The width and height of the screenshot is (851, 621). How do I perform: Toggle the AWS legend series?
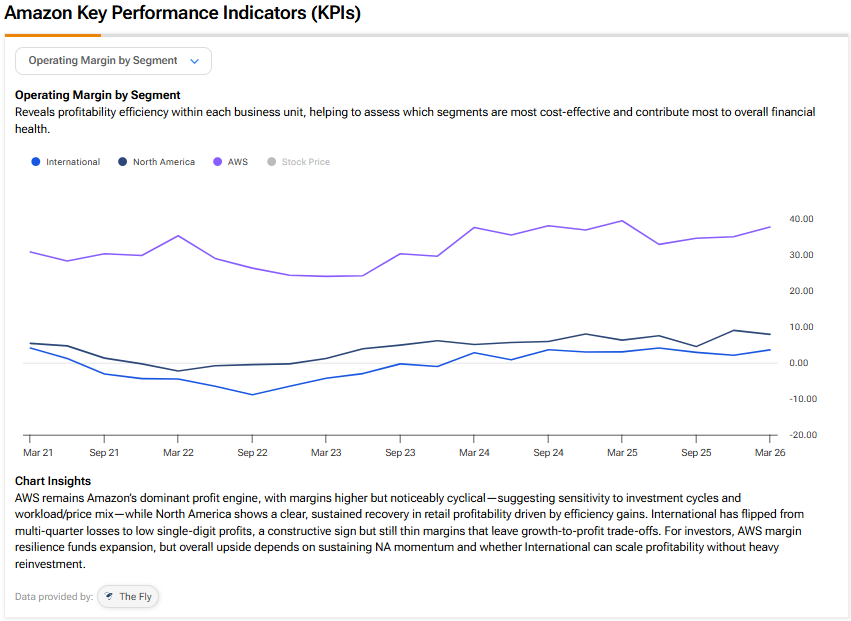pyautogui.click(x=231, y=162)
